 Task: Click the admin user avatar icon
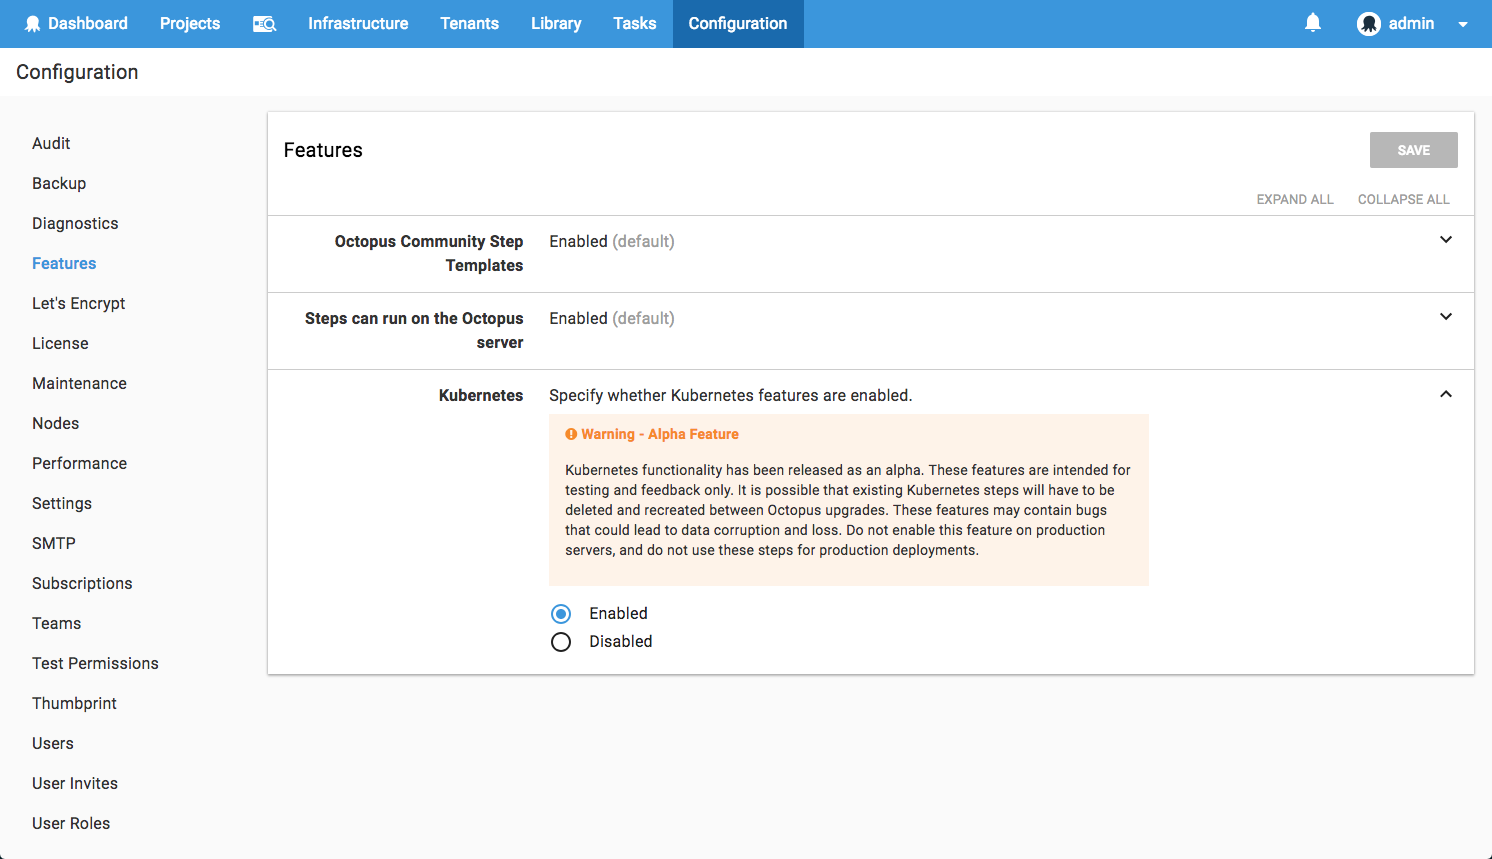(1368, 24)
